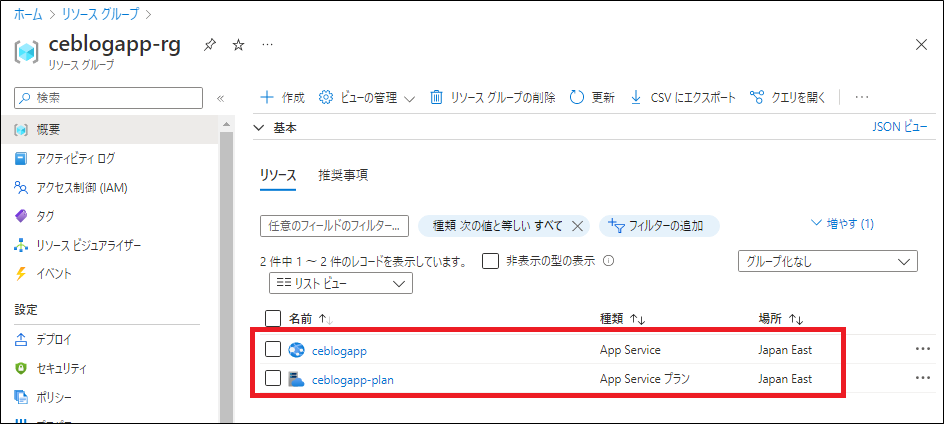Click the sidebar vertical scrollbar
Viewport: 944px width, 424px height.
click(x=226, y=277)
